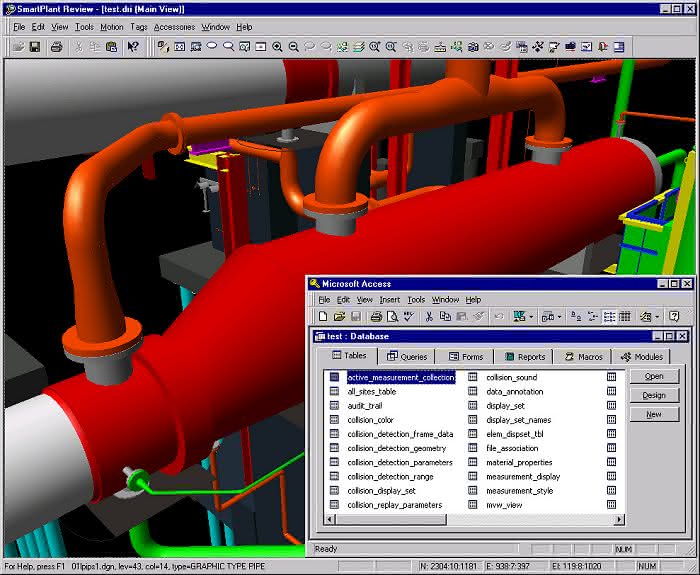Toggle Details view in Access toolbar
Viewport: 700px width, 575px height.
[625, 317]
